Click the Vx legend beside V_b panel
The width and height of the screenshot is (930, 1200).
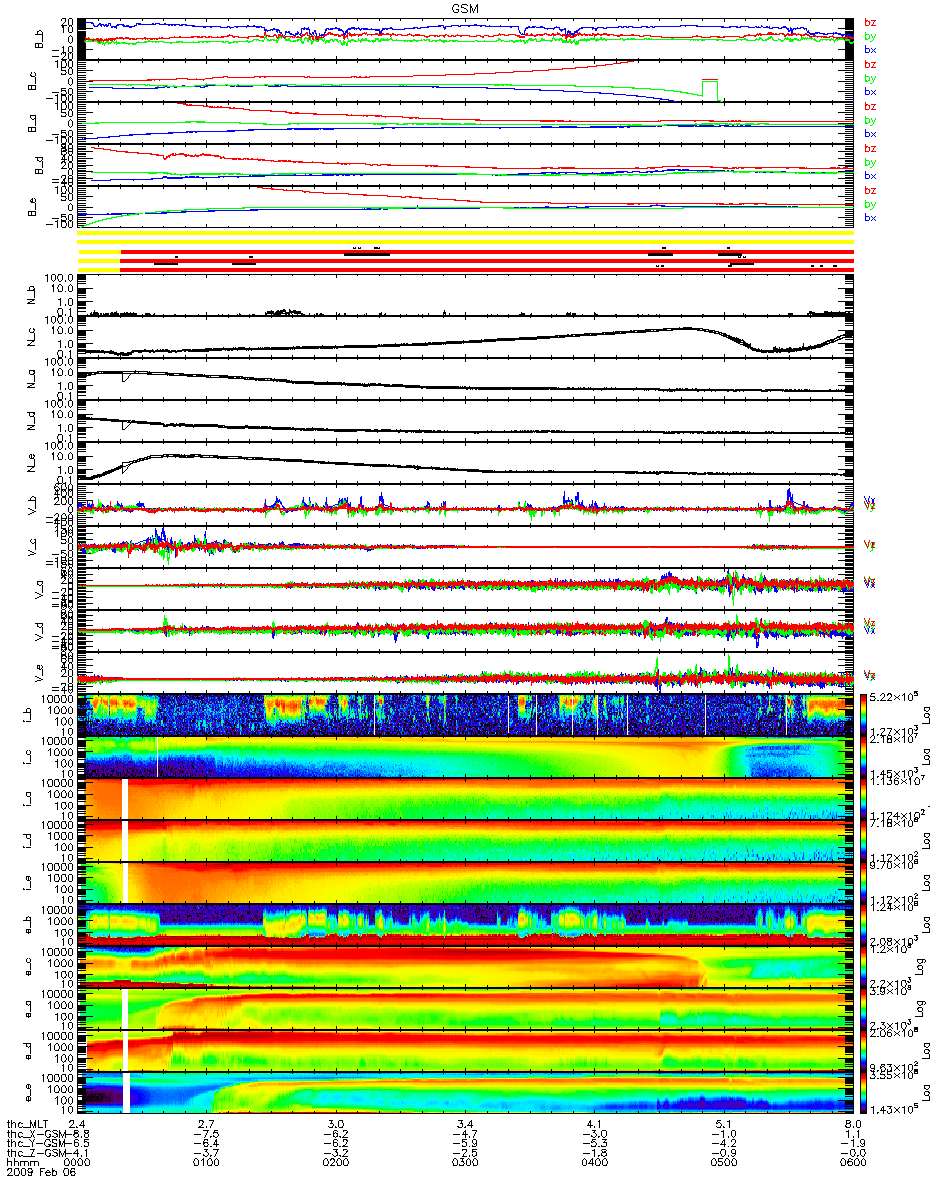[x=870, y=499]
